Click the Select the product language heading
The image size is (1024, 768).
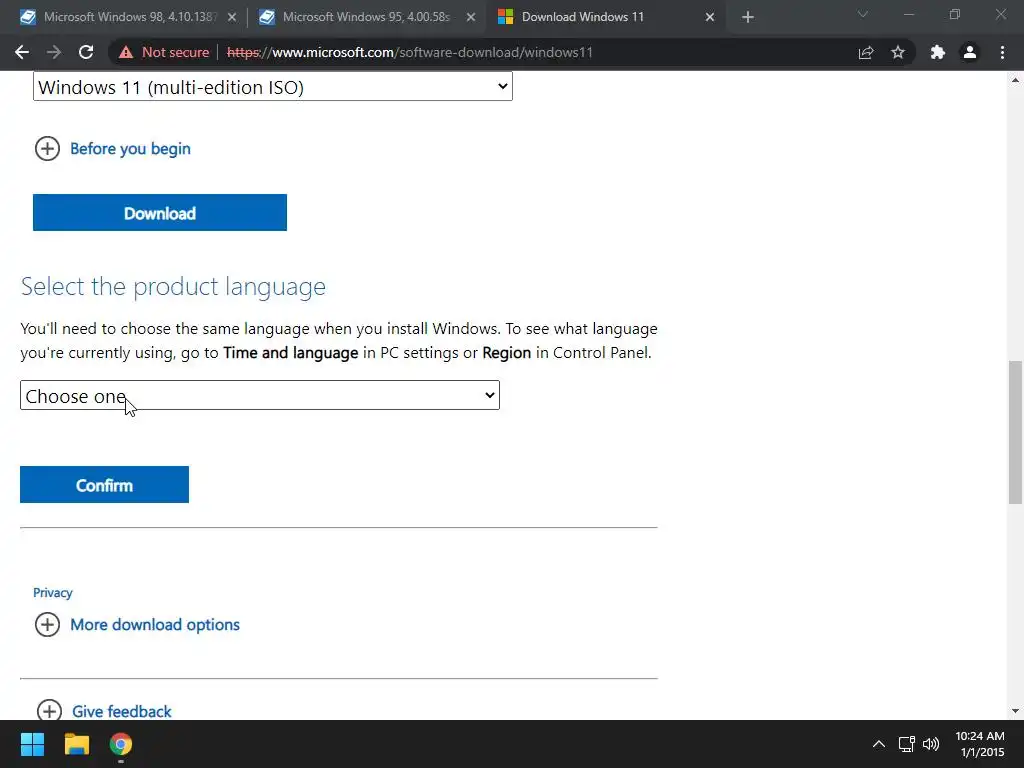(173, 287)
